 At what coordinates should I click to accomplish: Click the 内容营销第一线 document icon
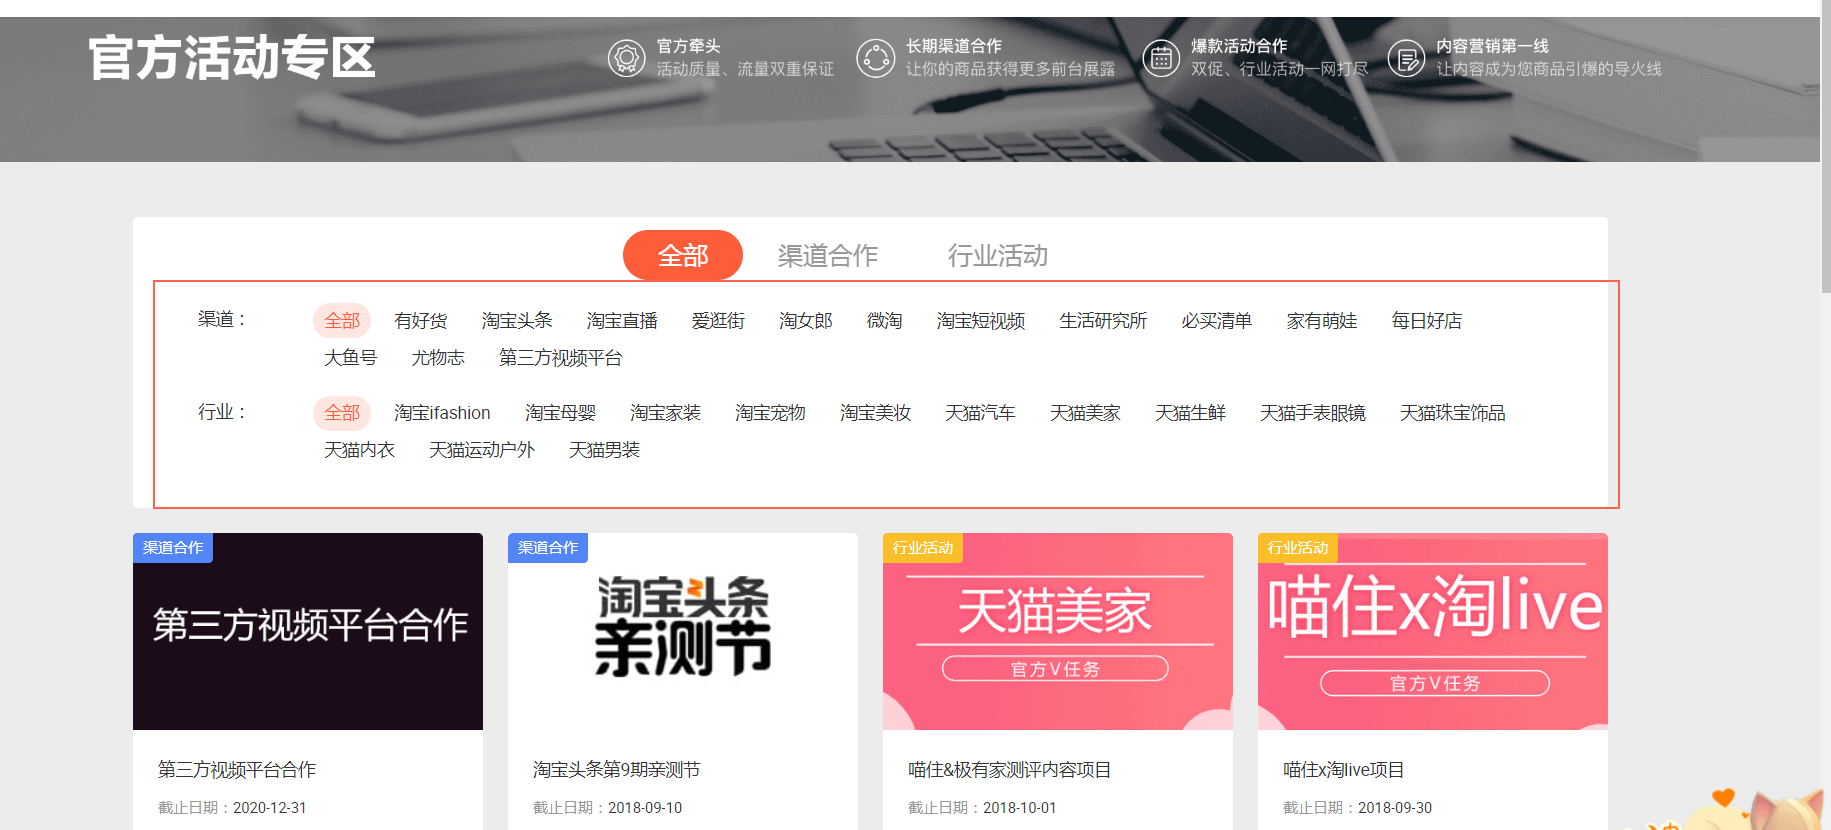pyautogui.click(x=1406, y=58)
